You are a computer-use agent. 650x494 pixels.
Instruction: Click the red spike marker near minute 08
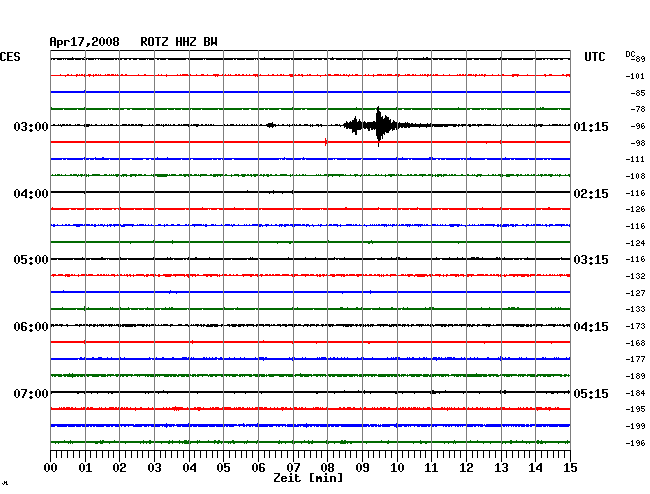click(326, 142)
